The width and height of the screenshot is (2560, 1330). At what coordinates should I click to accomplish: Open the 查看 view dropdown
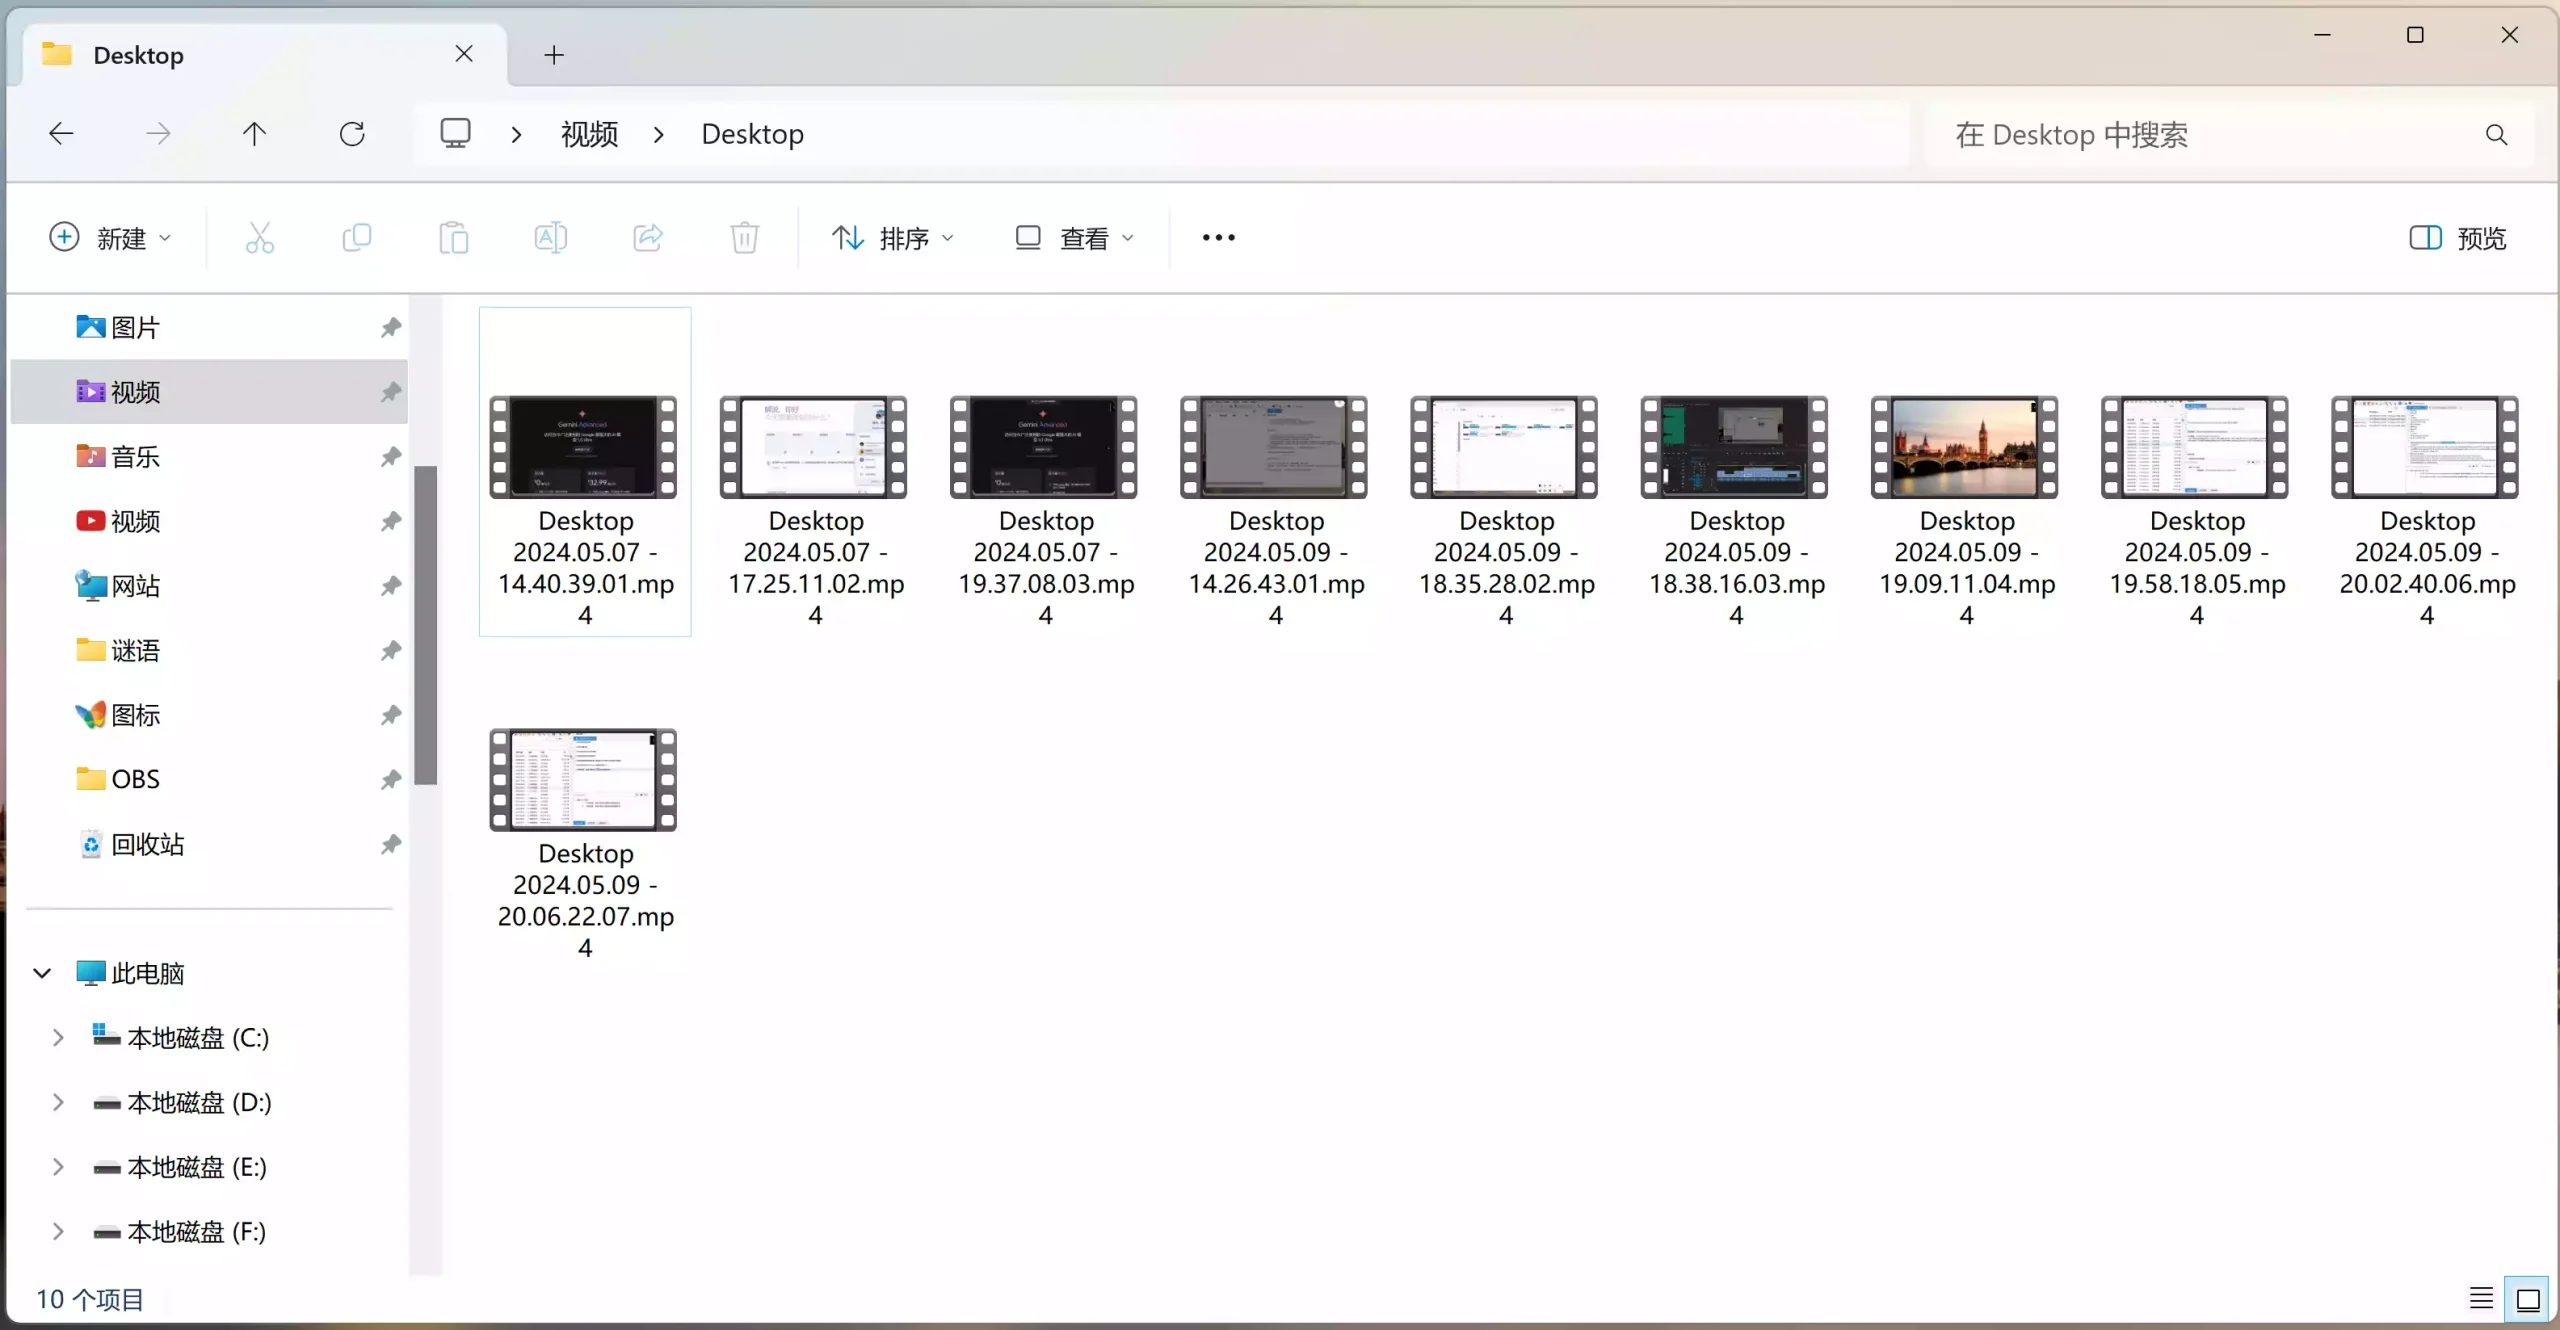click(x=1075, y=238)
